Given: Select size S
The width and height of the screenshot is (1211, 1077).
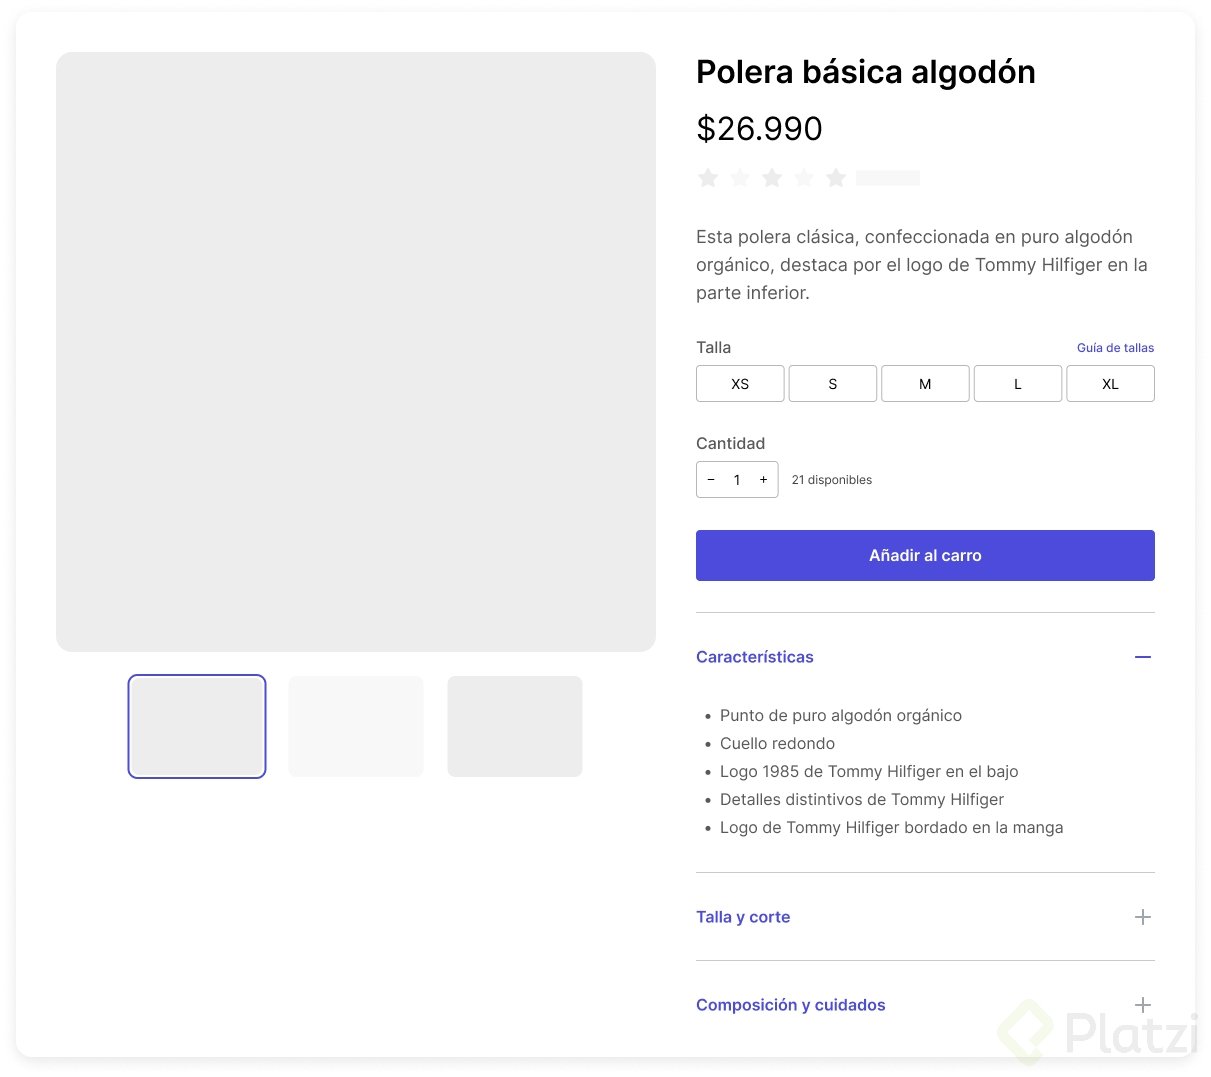Looking at the screenshot, I should coord(833,384).
